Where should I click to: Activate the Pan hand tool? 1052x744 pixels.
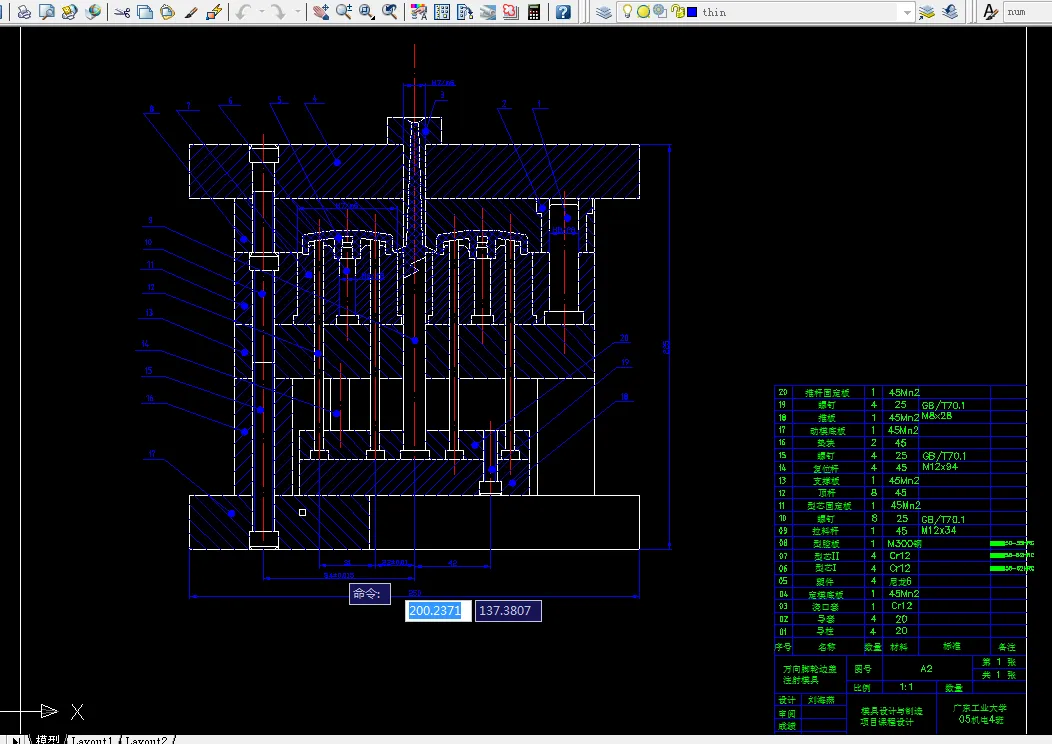[x=320, y=12]
